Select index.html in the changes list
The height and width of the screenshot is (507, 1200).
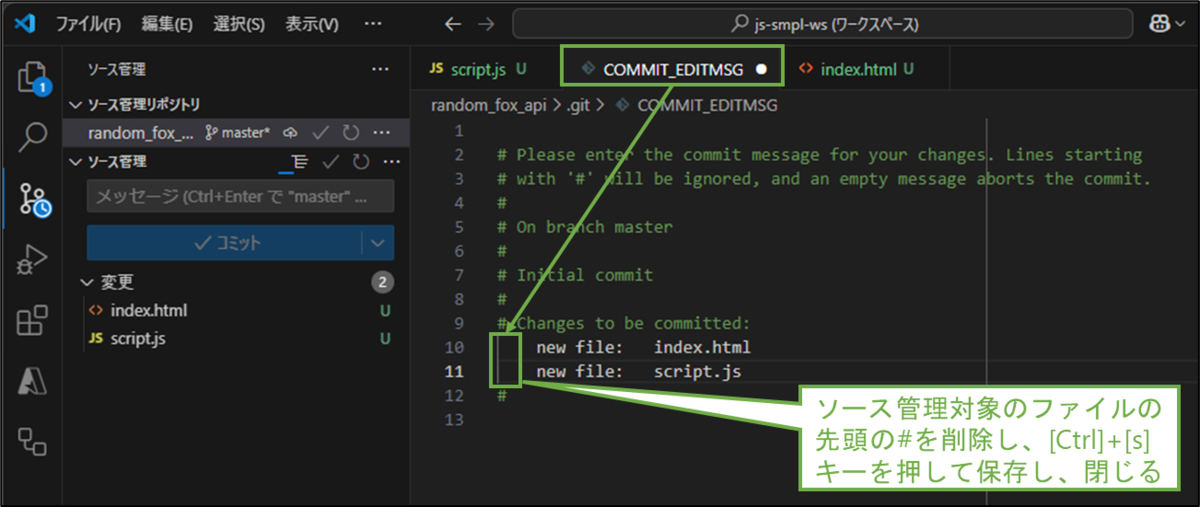[x=148, y=310]
